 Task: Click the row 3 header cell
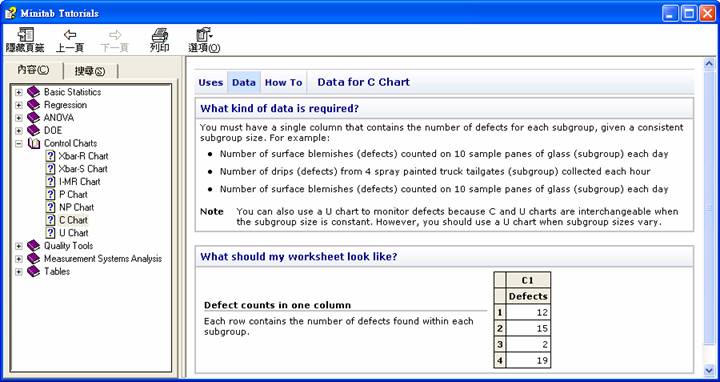pyautogui.click(x=500, y=345)
